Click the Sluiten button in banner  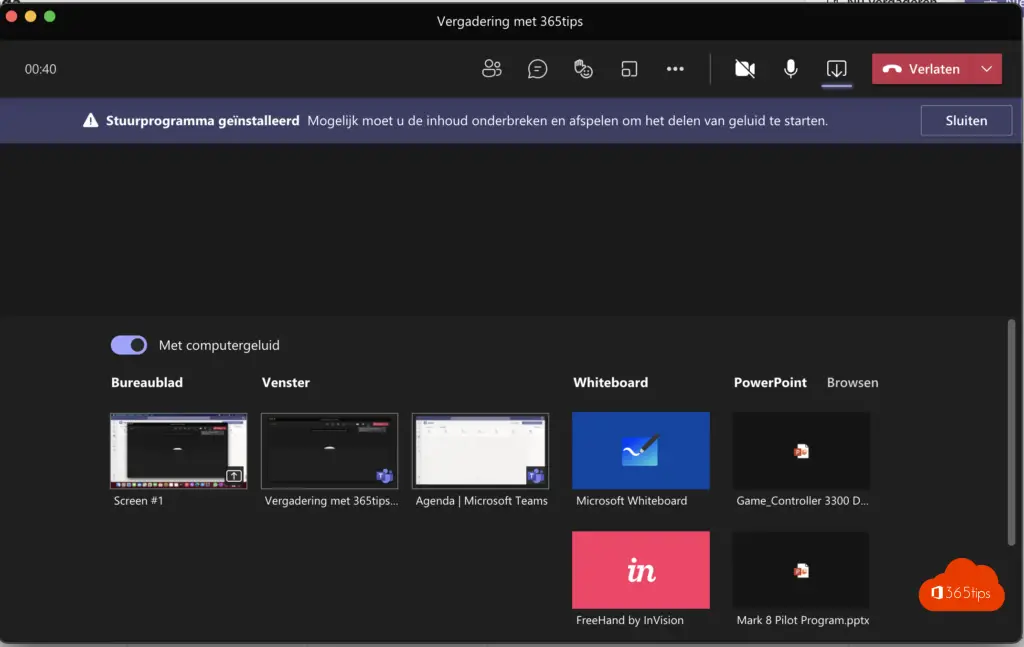tap(967, 121)
